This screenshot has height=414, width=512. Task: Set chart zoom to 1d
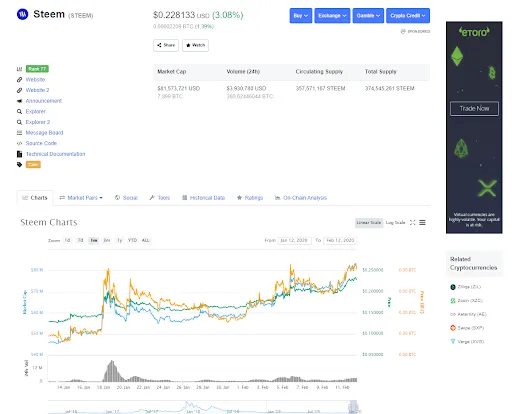tap(67, 240)
